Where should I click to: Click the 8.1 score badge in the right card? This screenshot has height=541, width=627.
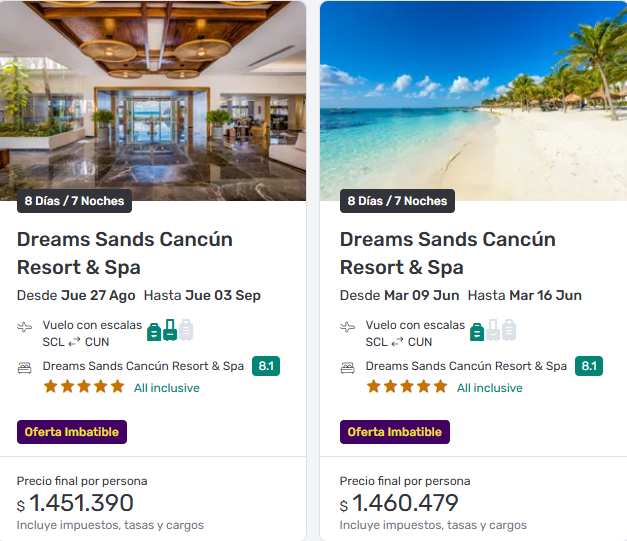589,366
